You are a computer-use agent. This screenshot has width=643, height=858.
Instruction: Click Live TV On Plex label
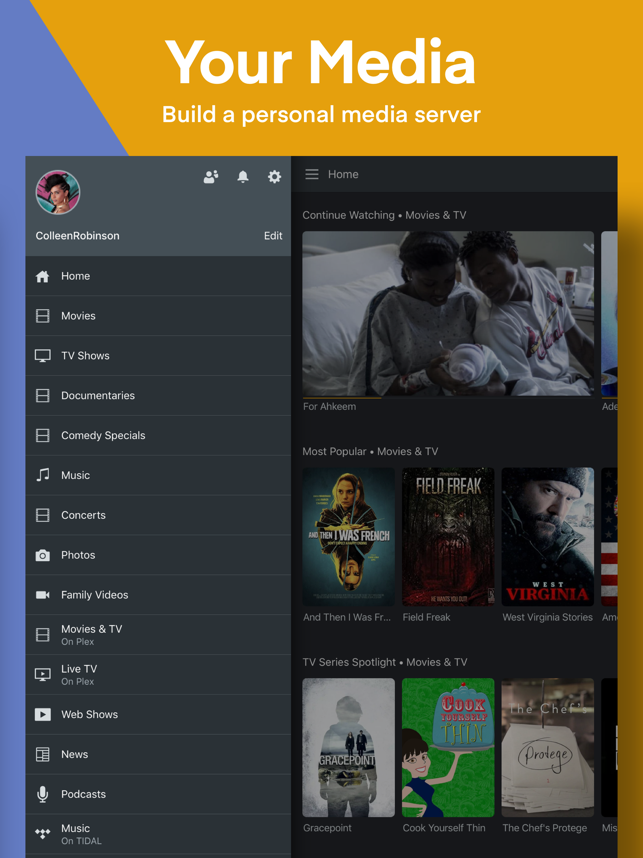pos(79,675)
